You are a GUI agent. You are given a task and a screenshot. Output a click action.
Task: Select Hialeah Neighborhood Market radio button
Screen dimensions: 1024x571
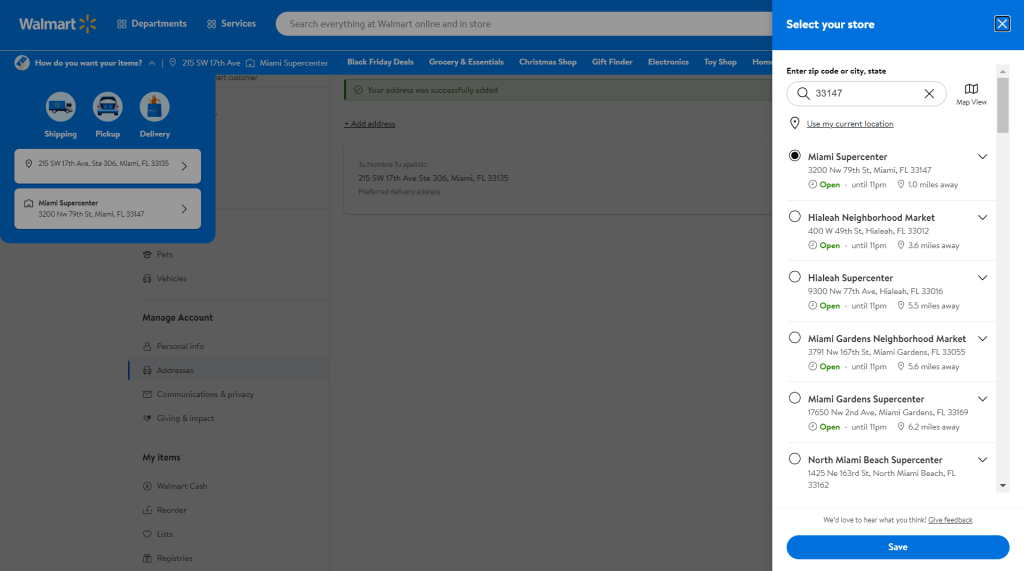(x=795, y=216)
